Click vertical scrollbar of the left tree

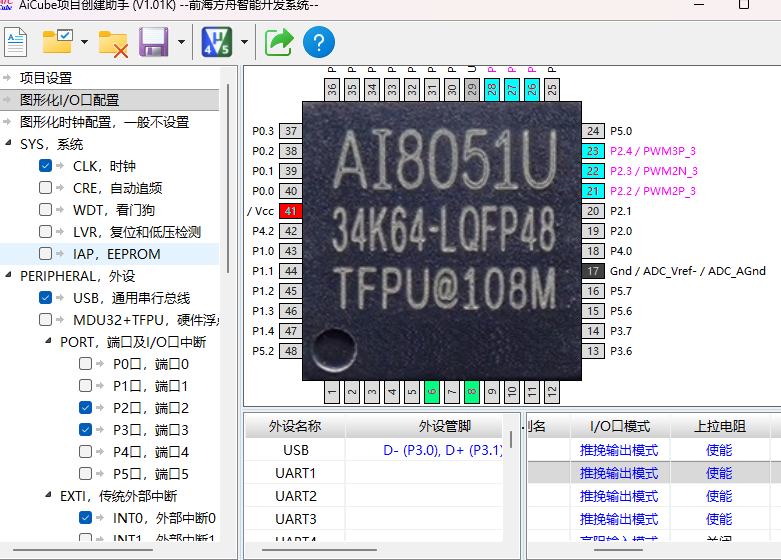click(x=228, y=178)
